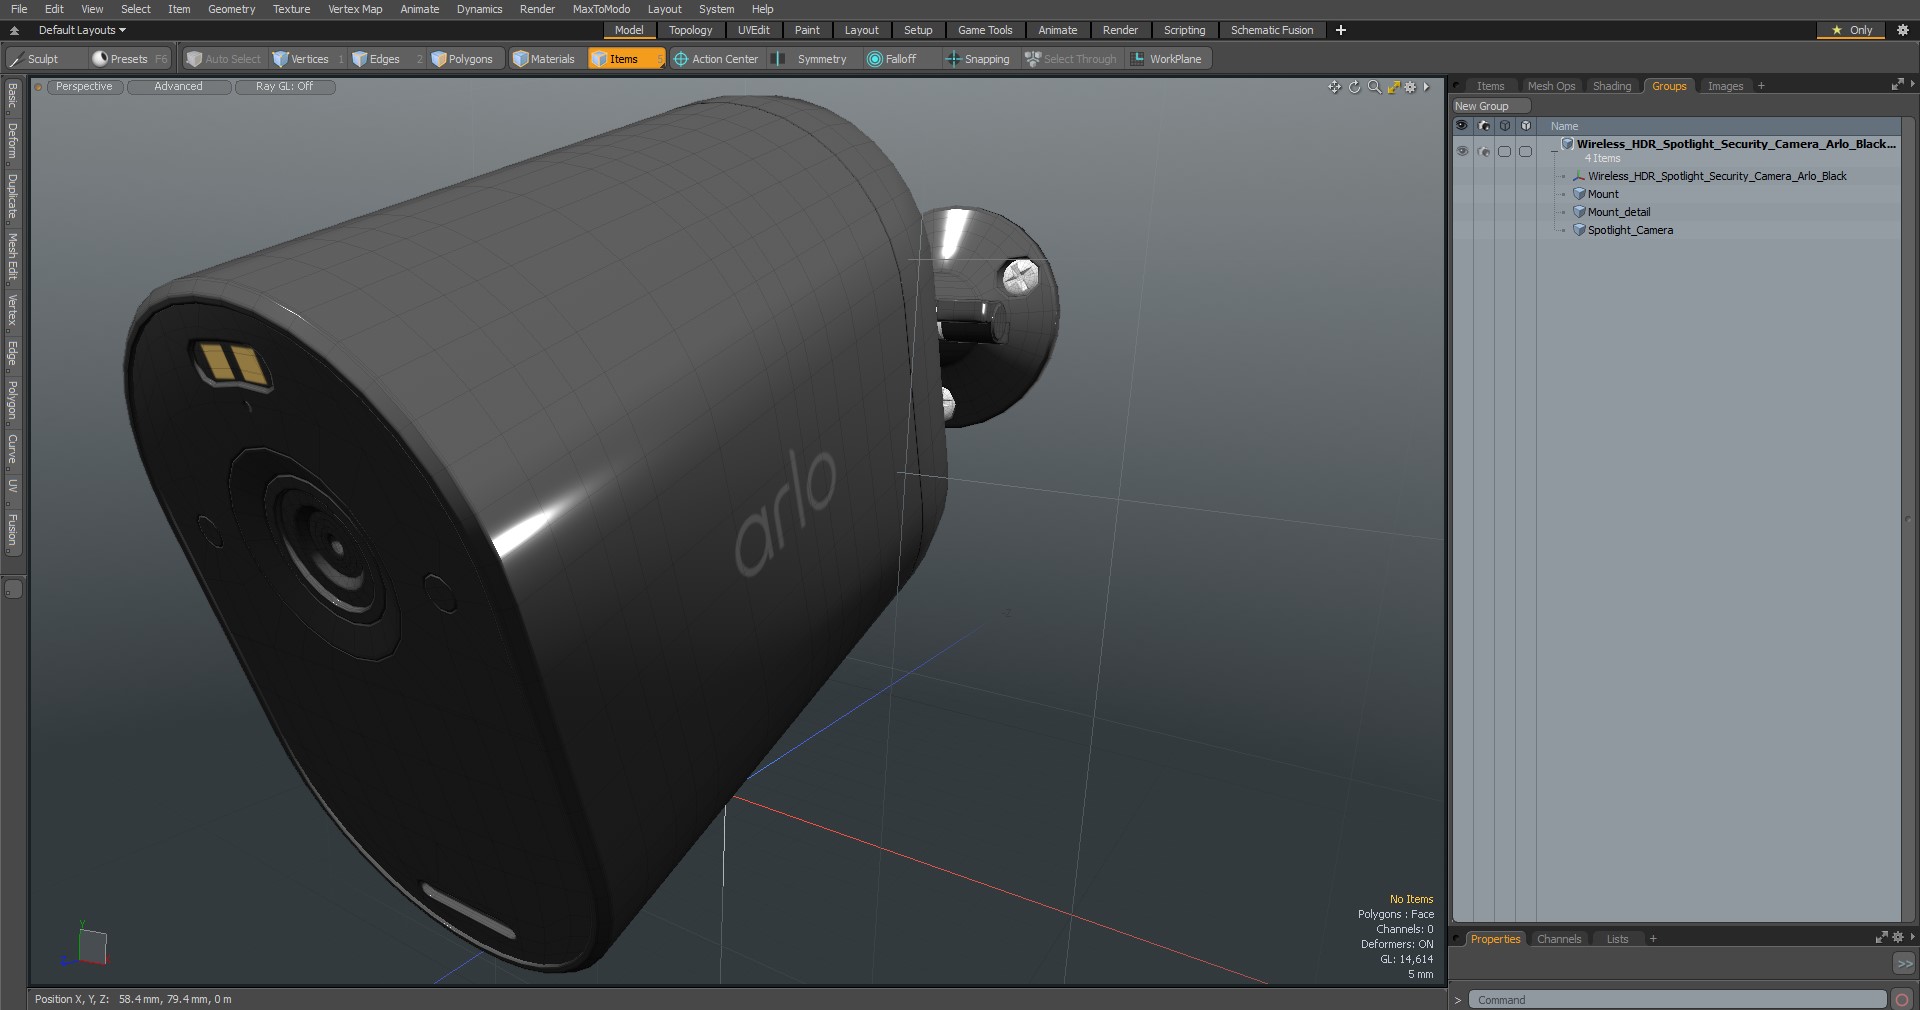Screen dimensions: 1920x1010
Task: Switch to the Topology layout tab
Action: tap(690, 30)
